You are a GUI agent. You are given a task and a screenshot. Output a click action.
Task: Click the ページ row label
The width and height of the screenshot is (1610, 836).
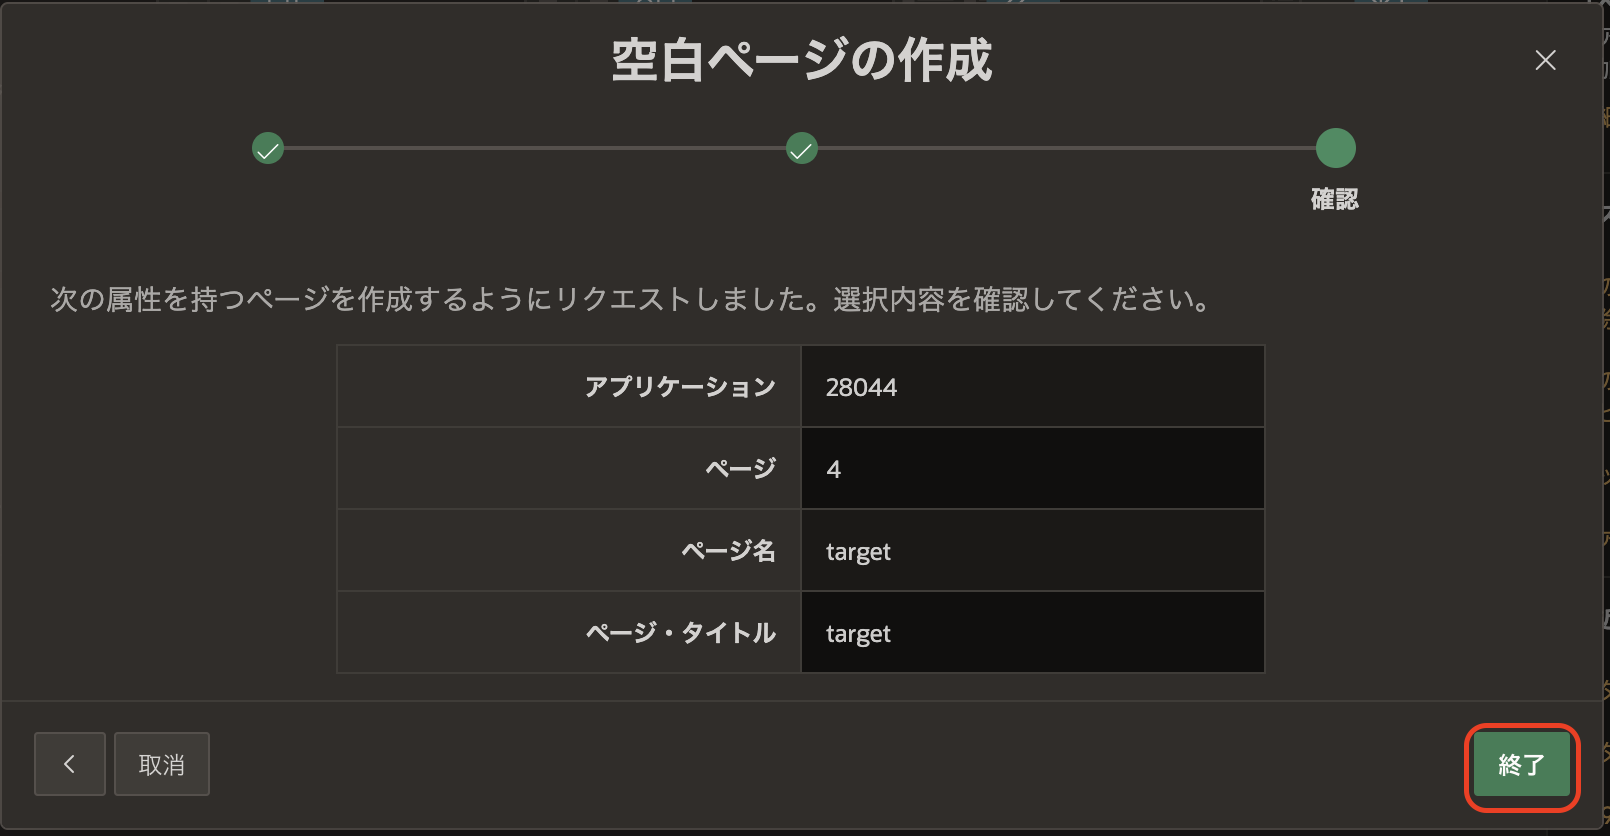[x=741, y=469]
